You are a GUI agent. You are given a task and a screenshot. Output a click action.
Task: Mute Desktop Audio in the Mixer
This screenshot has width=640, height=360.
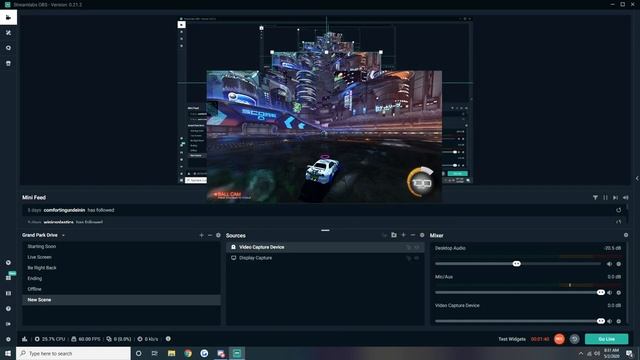click(609, 264)
